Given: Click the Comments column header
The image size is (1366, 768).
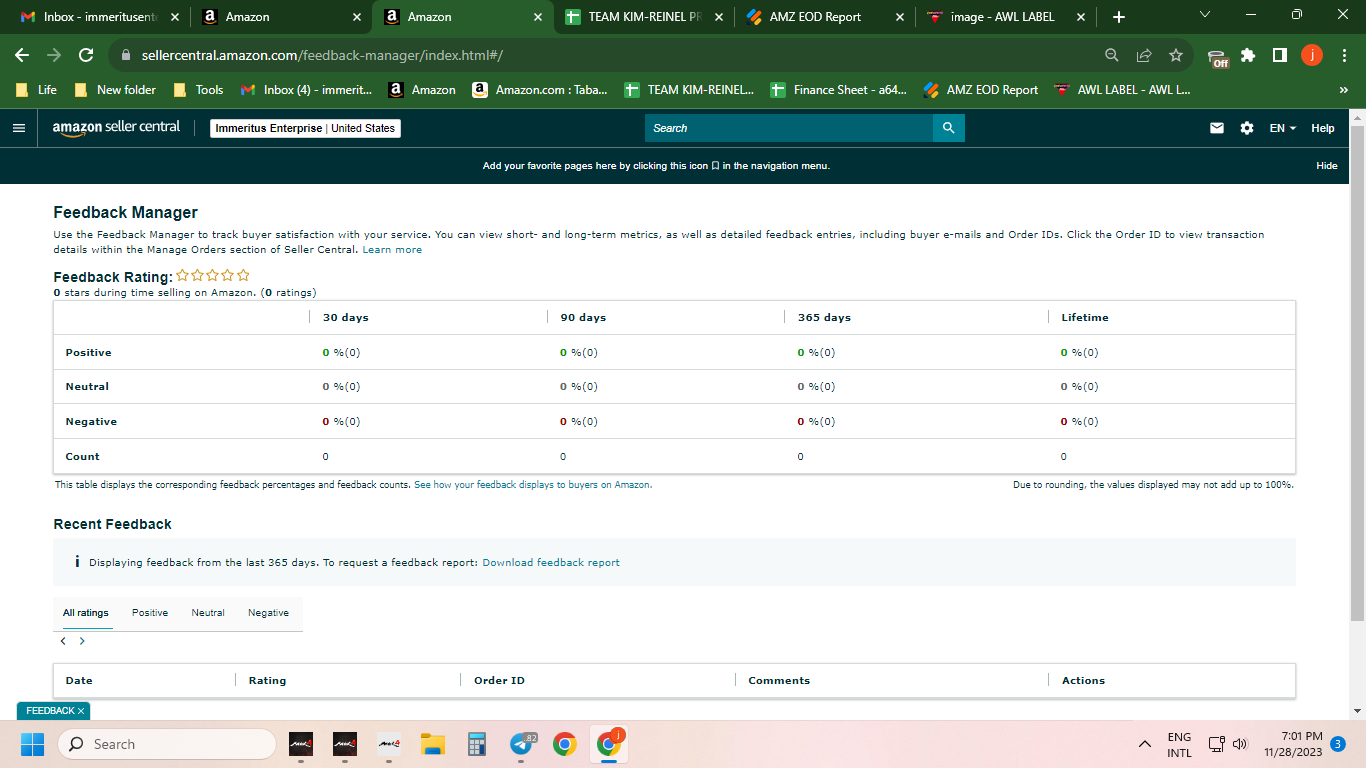Looking at the screenshot, I should coord(779,681).
